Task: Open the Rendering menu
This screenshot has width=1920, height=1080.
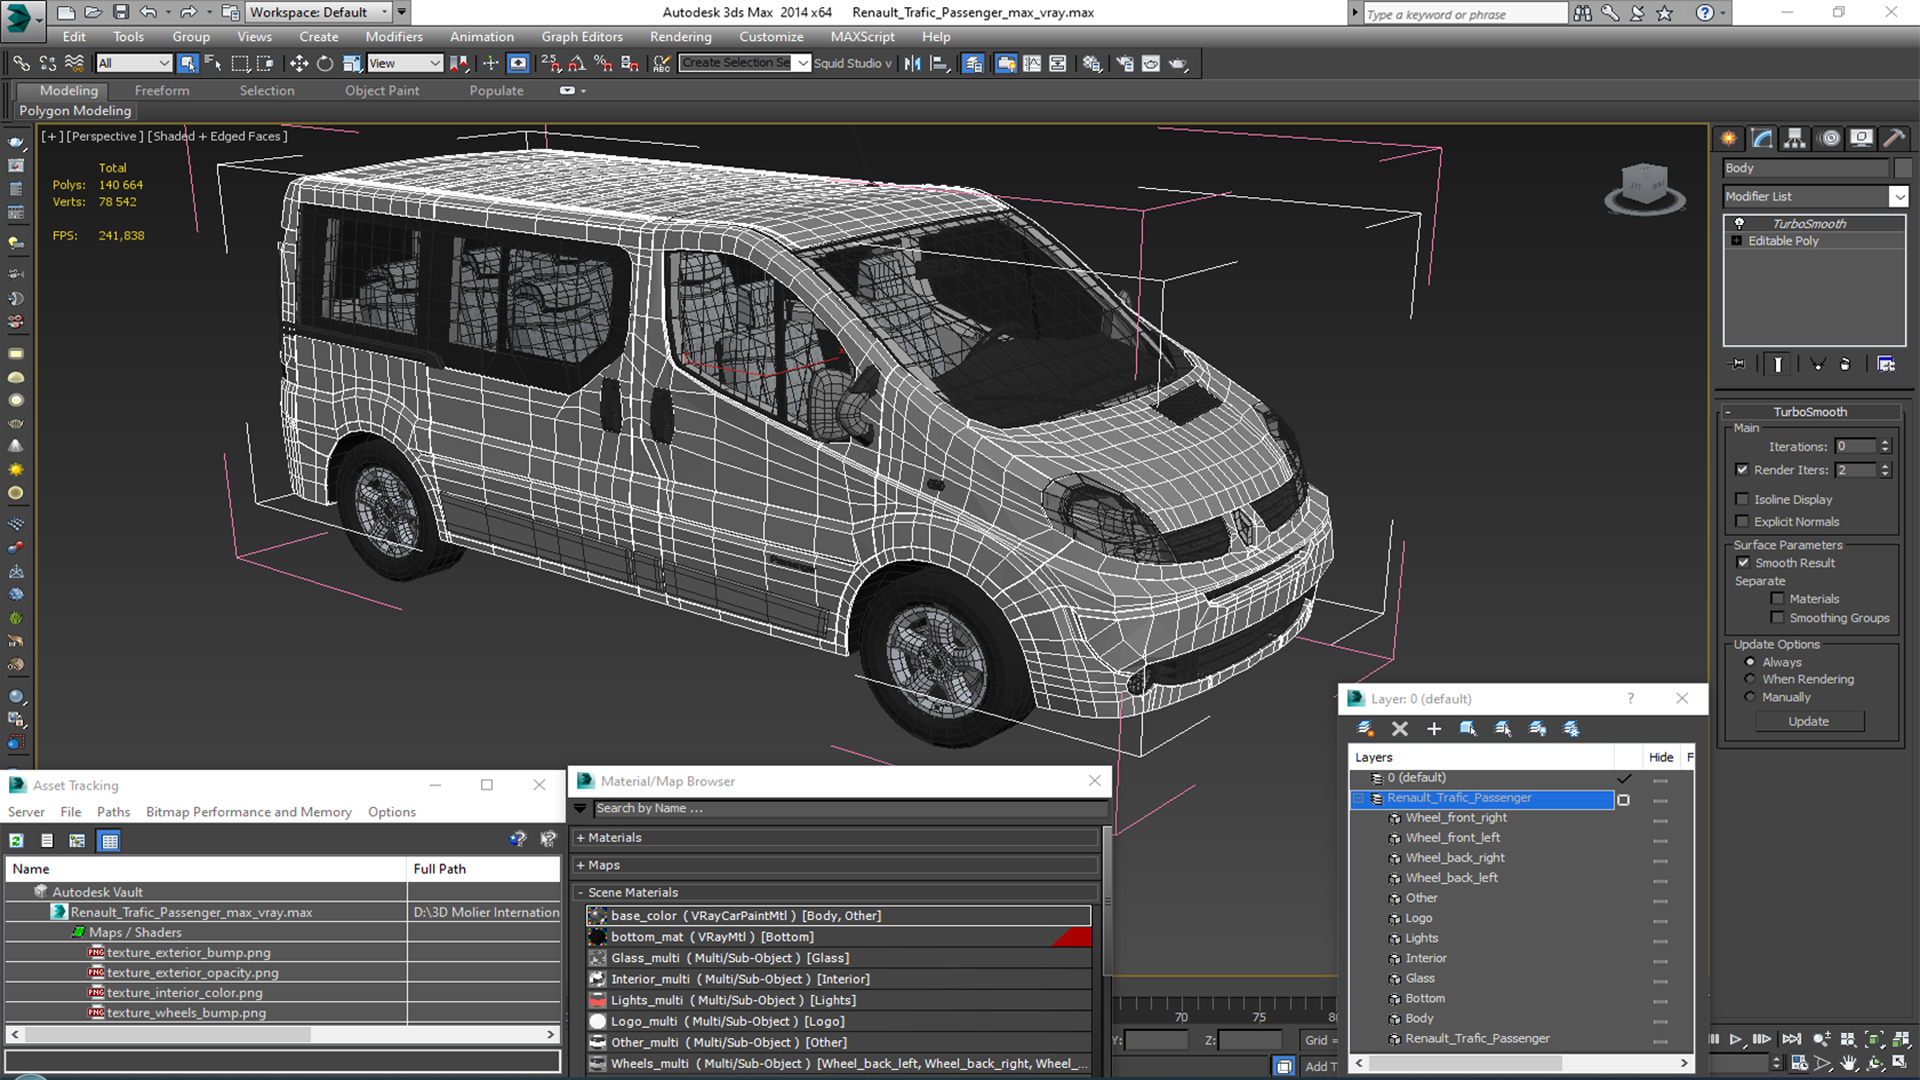Action: click(680, 37)
